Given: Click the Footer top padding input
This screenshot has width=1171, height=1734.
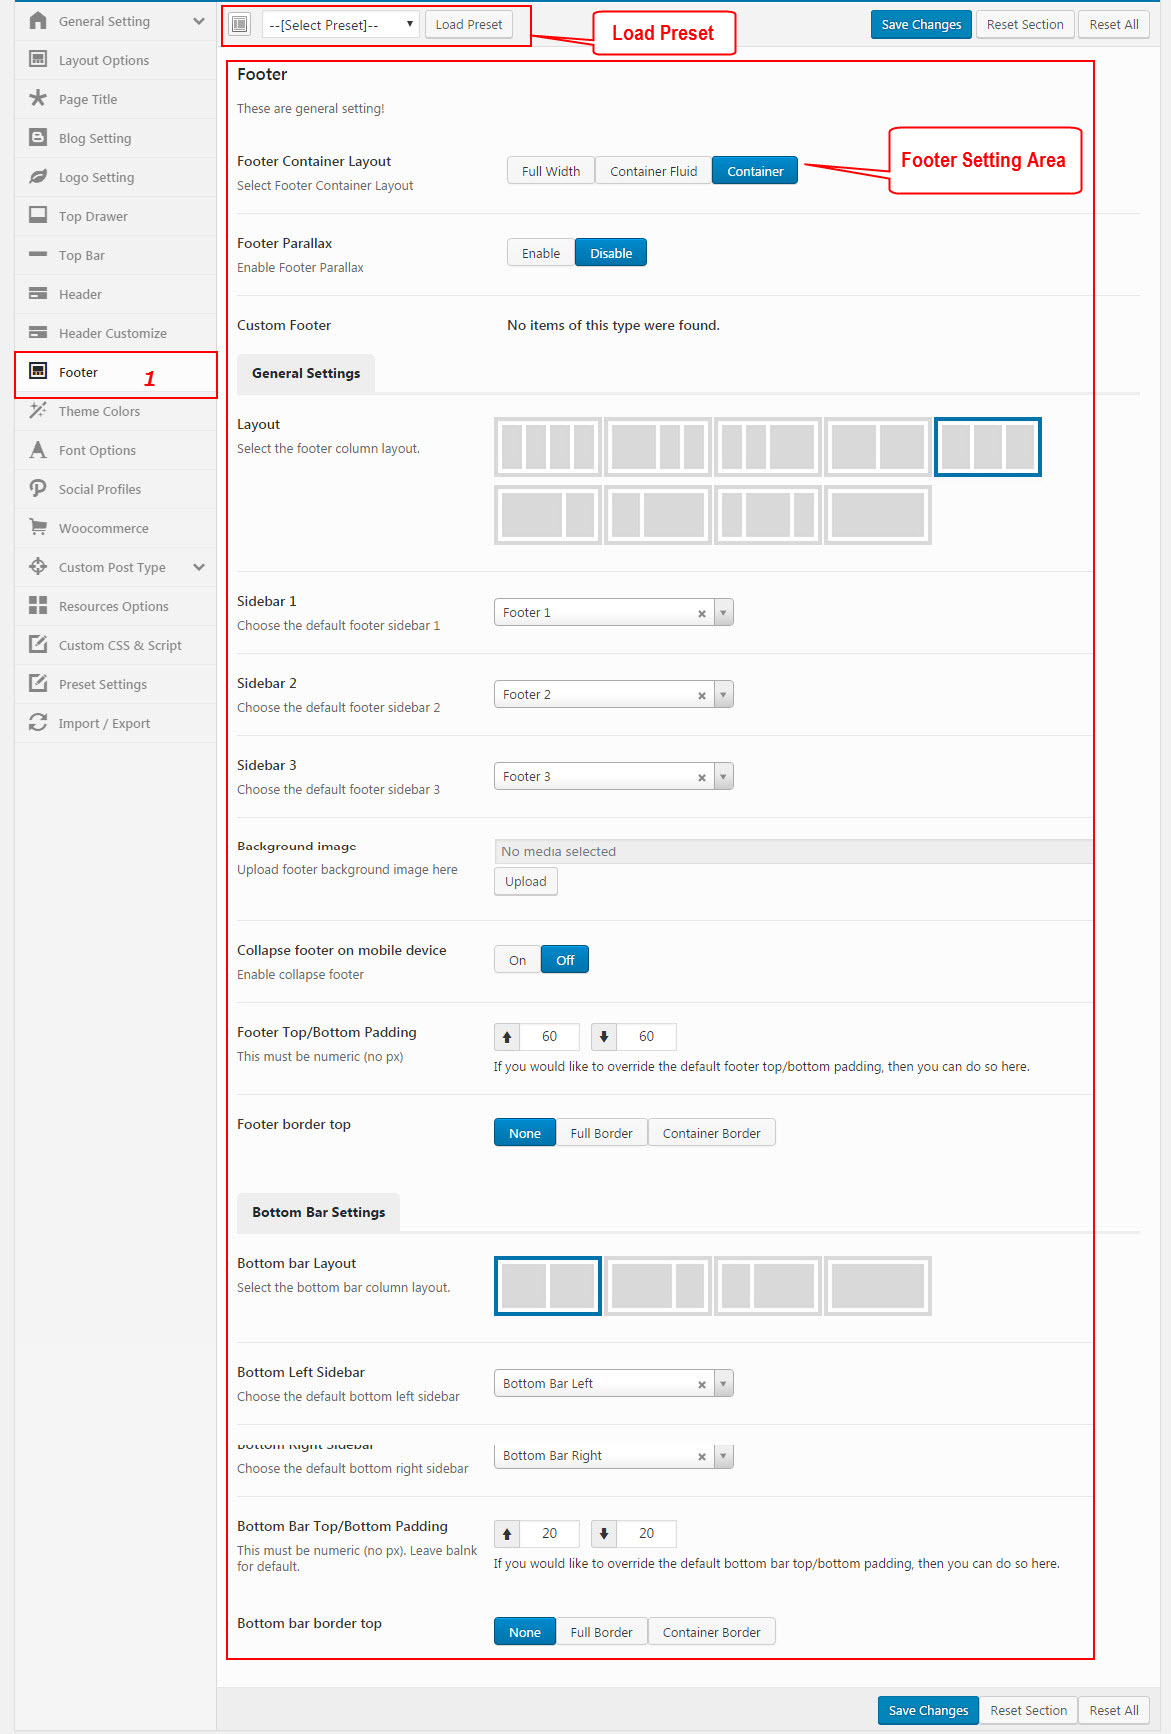Looking at the screenshot, I should (549, 1036).
